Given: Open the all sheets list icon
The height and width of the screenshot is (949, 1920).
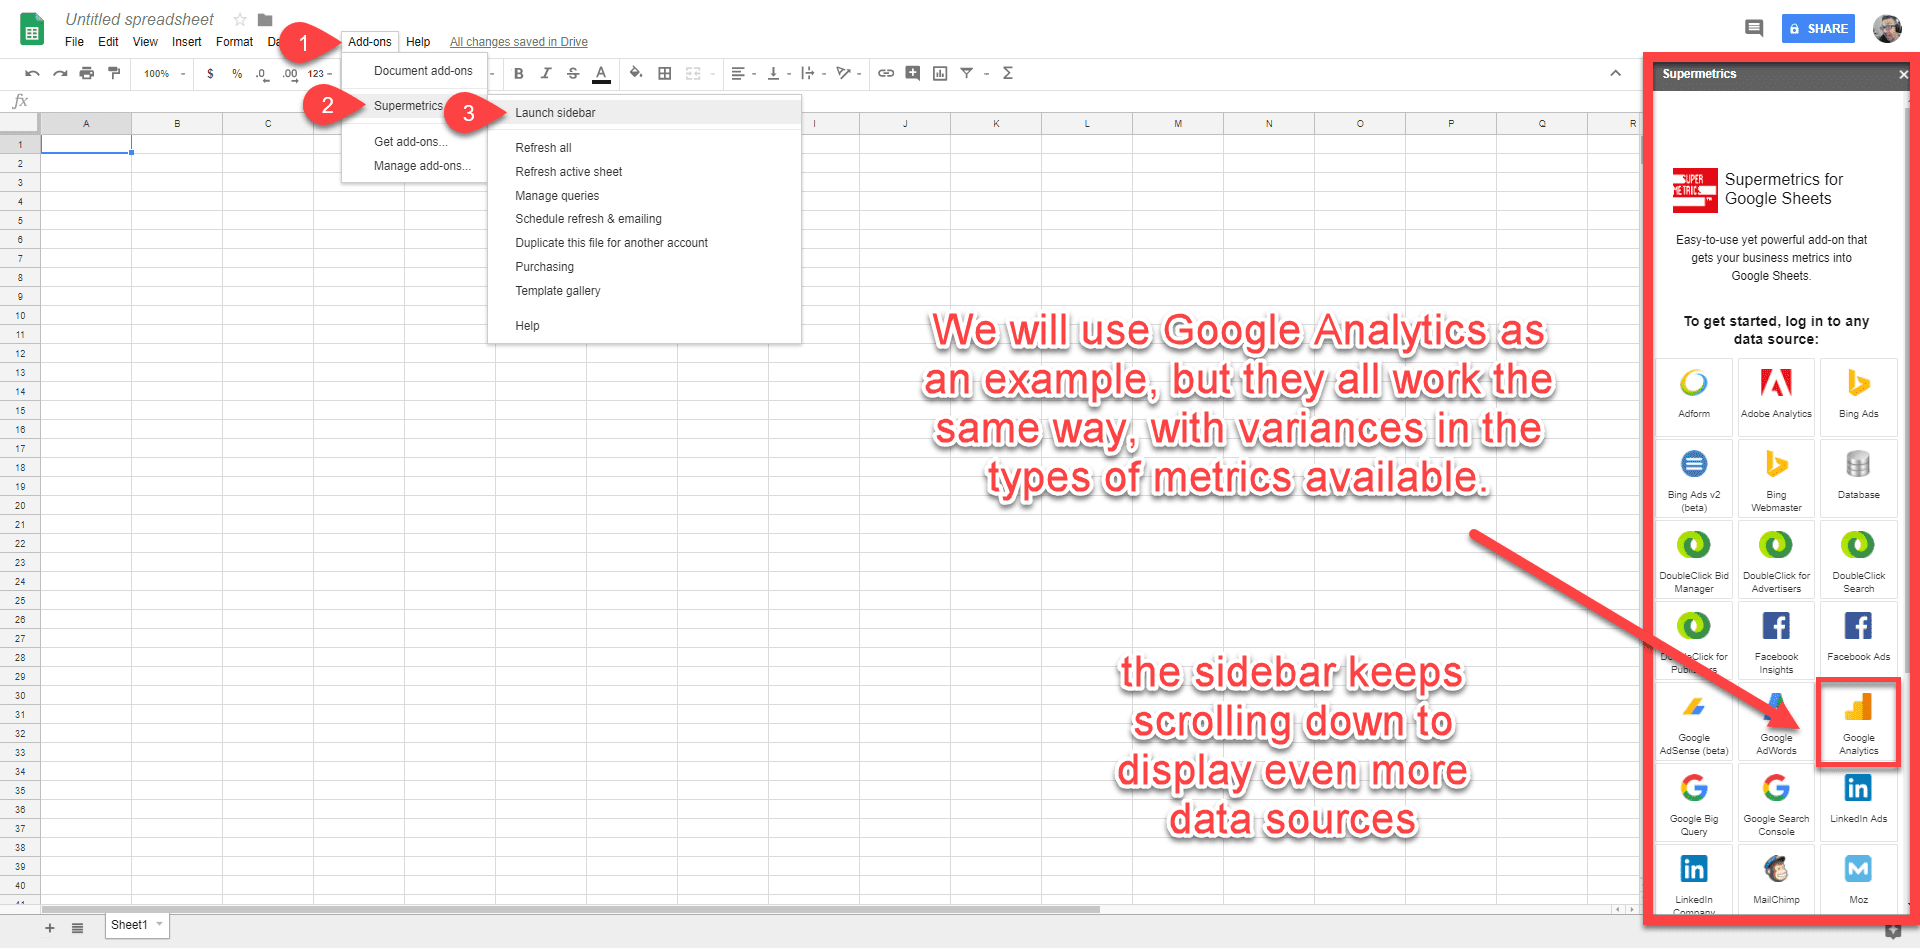Looking at the screenshot, I should 78,928.
